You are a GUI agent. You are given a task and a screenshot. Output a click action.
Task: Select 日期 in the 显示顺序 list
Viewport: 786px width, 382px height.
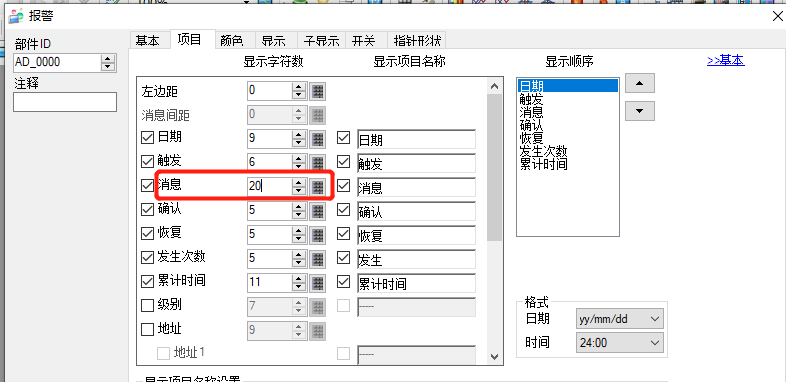(567, 86)
